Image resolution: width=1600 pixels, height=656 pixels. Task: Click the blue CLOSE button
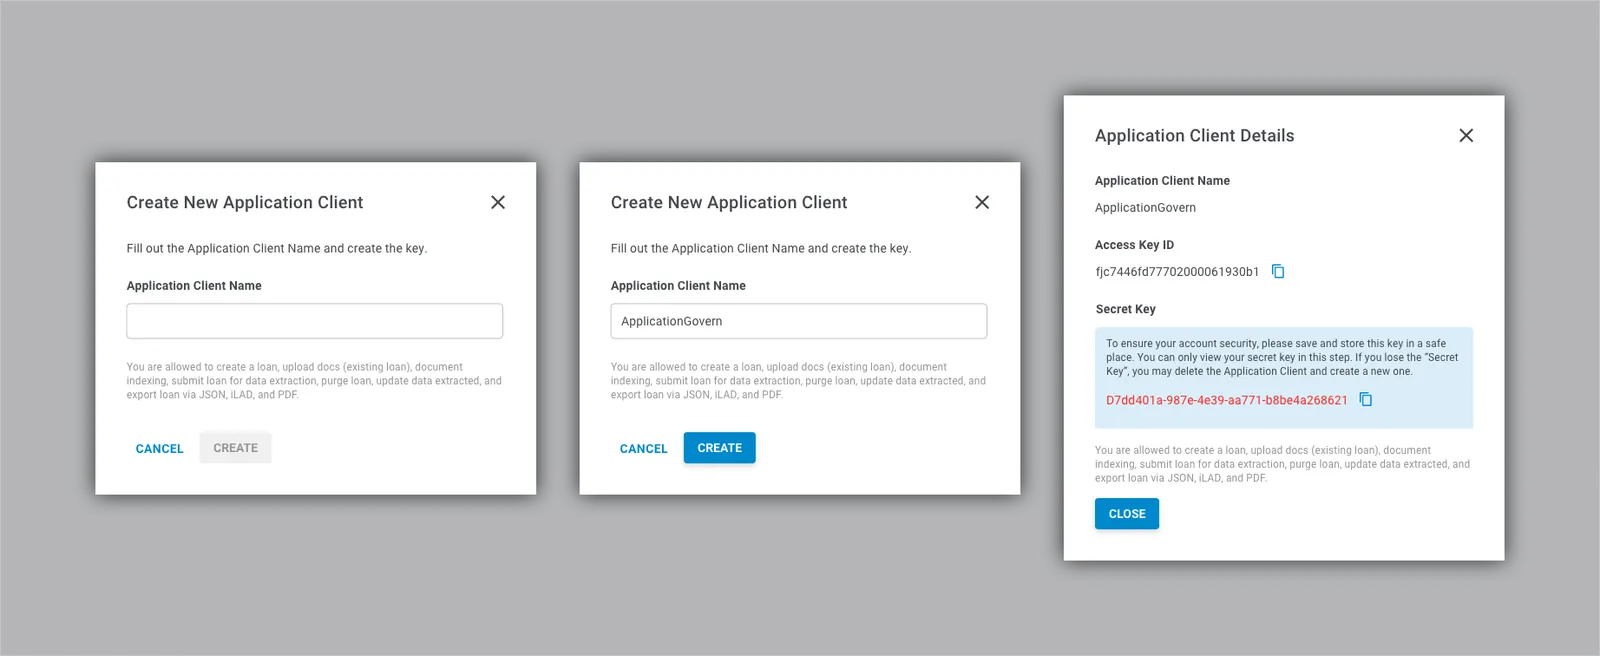point(1127,514)
